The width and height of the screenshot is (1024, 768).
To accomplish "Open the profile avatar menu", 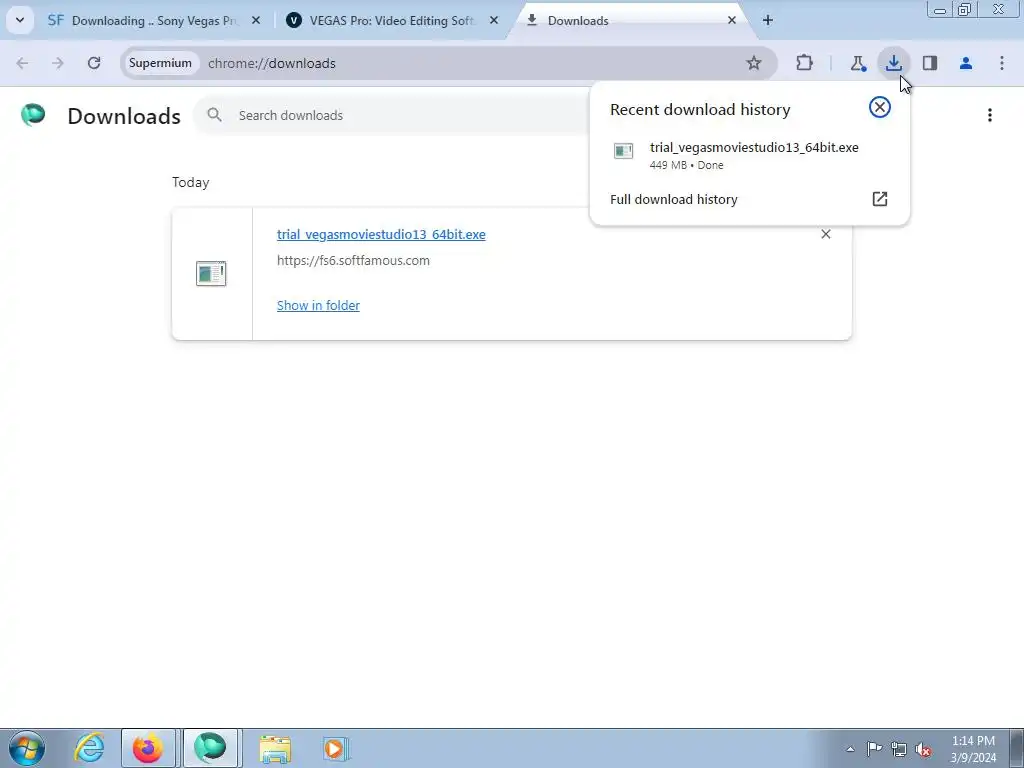I will (x=966, y=63).
